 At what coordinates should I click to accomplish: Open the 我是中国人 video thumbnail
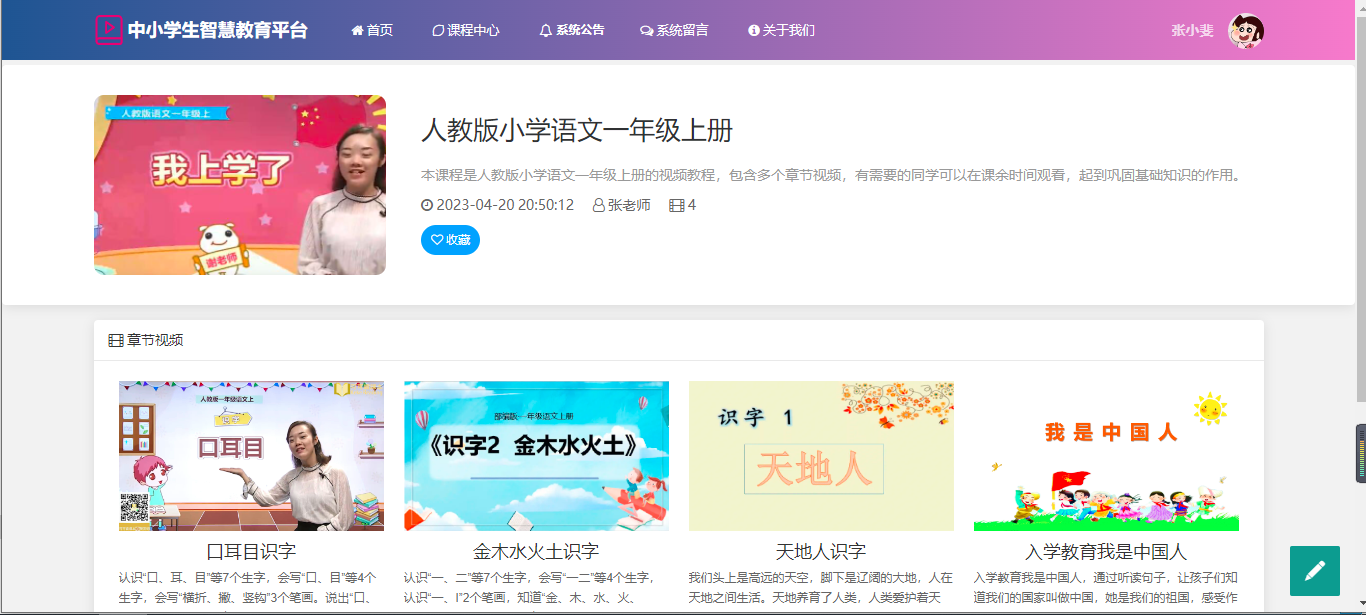pos(1106,456)
